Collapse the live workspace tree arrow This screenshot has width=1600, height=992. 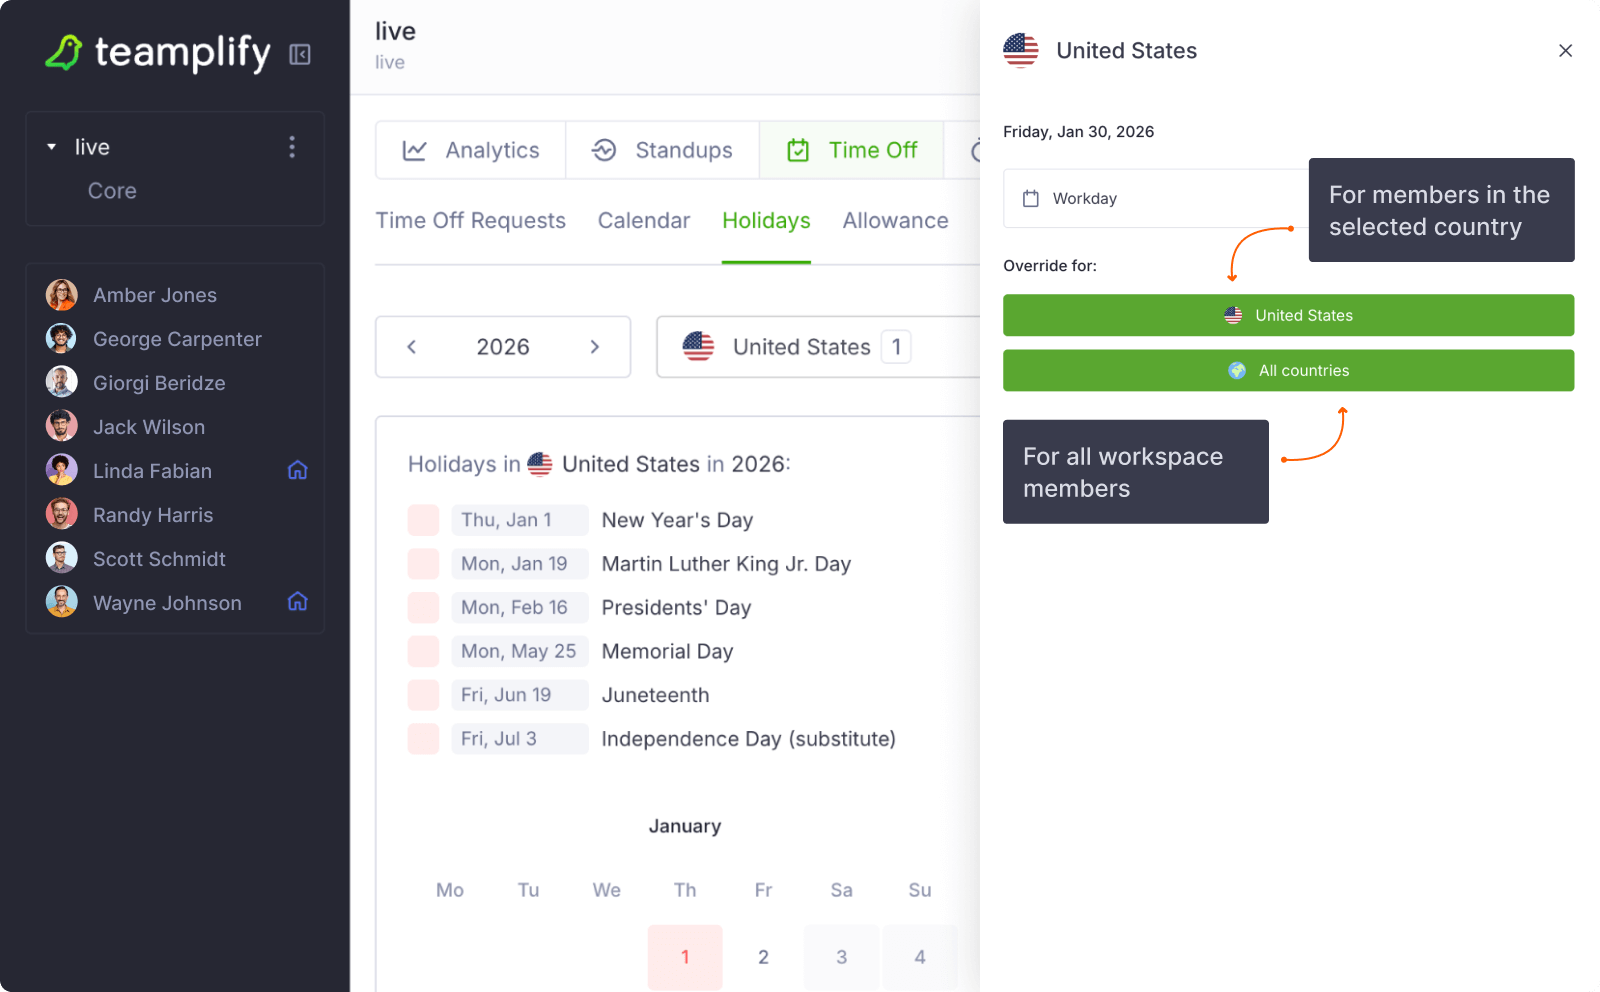[x=52, y=147]
